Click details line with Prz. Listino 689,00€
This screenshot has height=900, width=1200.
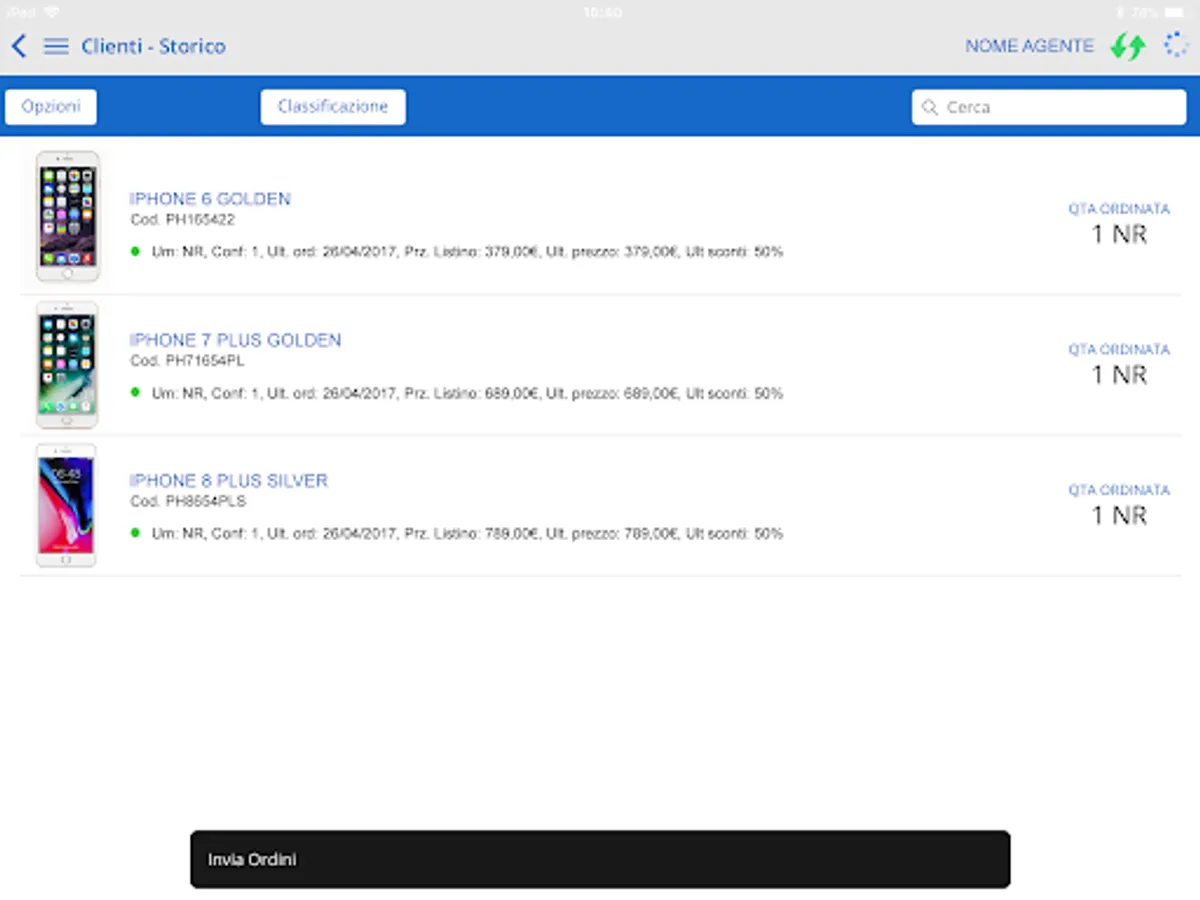(x=467, y=394)
